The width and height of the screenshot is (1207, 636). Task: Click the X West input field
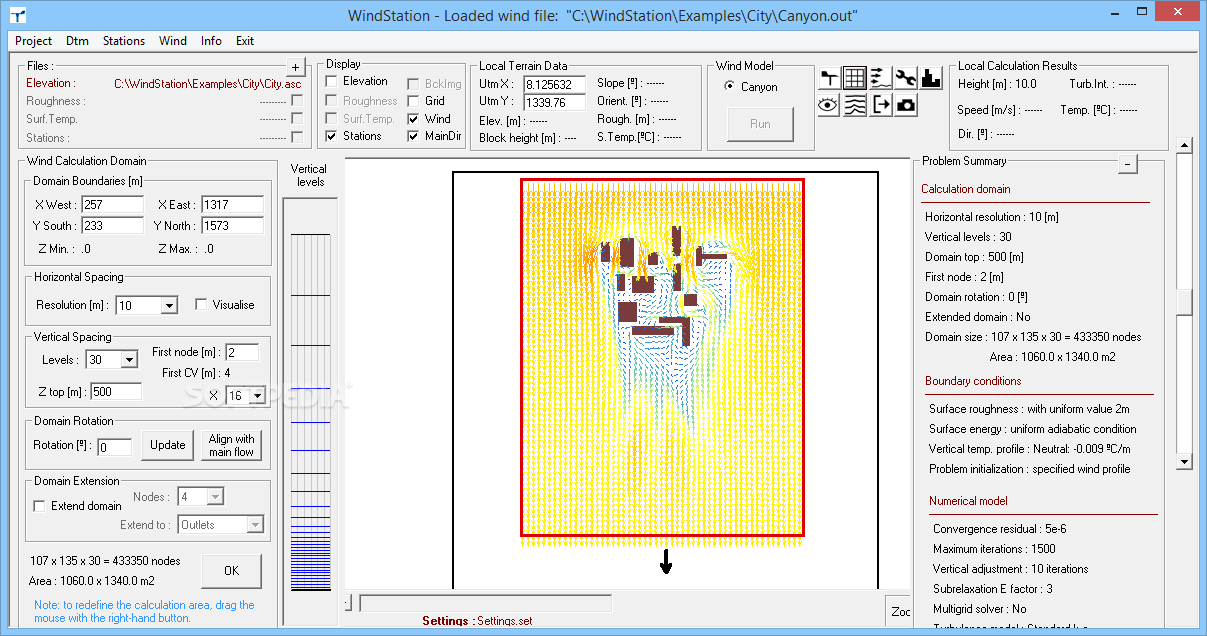(113, 205)
